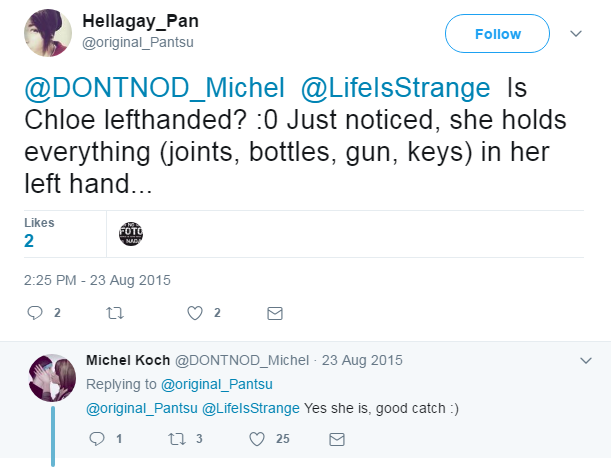Viewport: 611px width, 469px height.
Task: Reply to Michel Koch's tweet
Action: click(97, 438)
